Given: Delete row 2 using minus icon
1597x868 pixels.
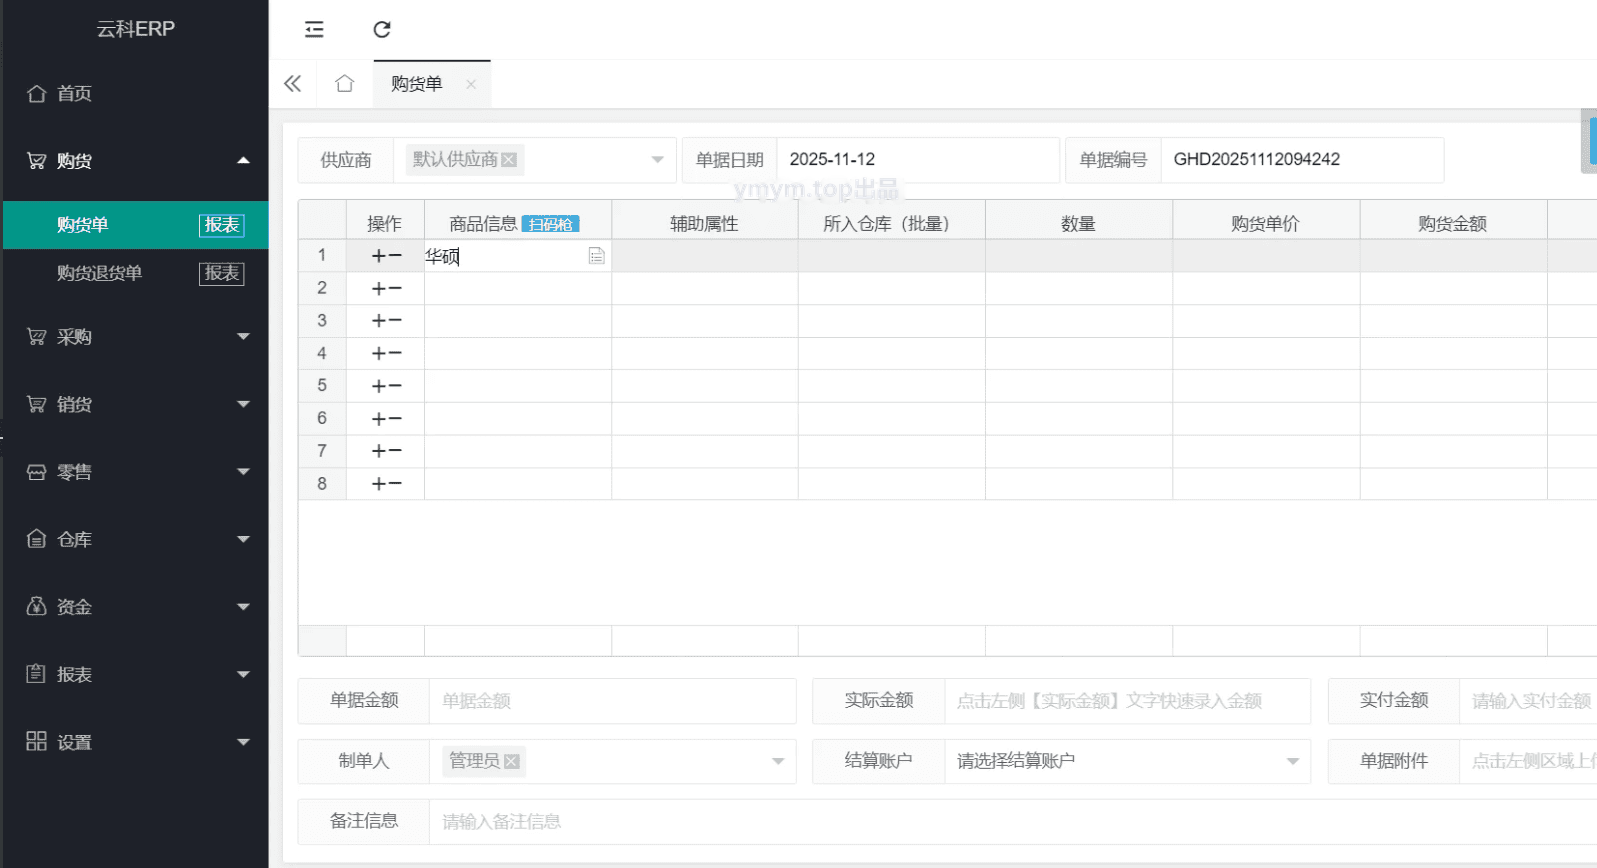Looking at the screenshot, I should point(394,289).
